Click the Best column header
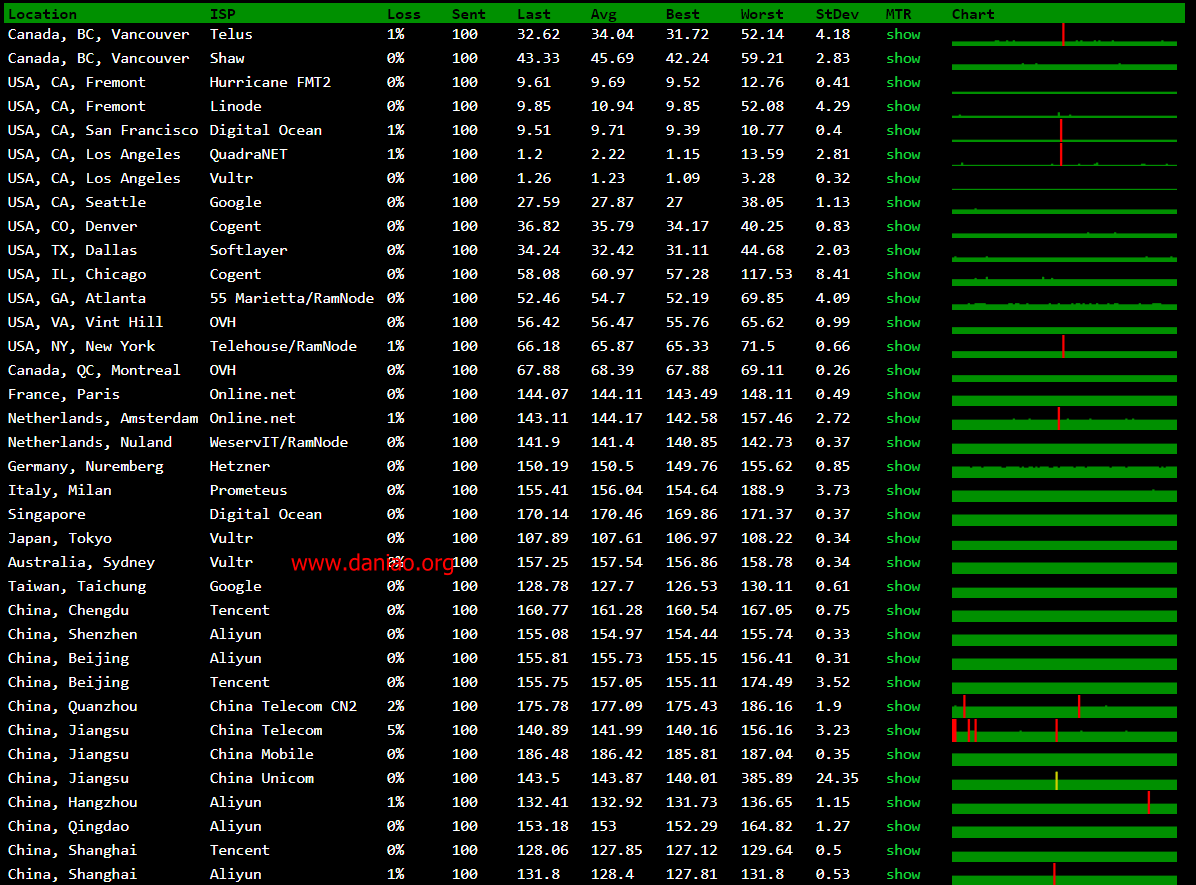 click(x=682, y=14)
